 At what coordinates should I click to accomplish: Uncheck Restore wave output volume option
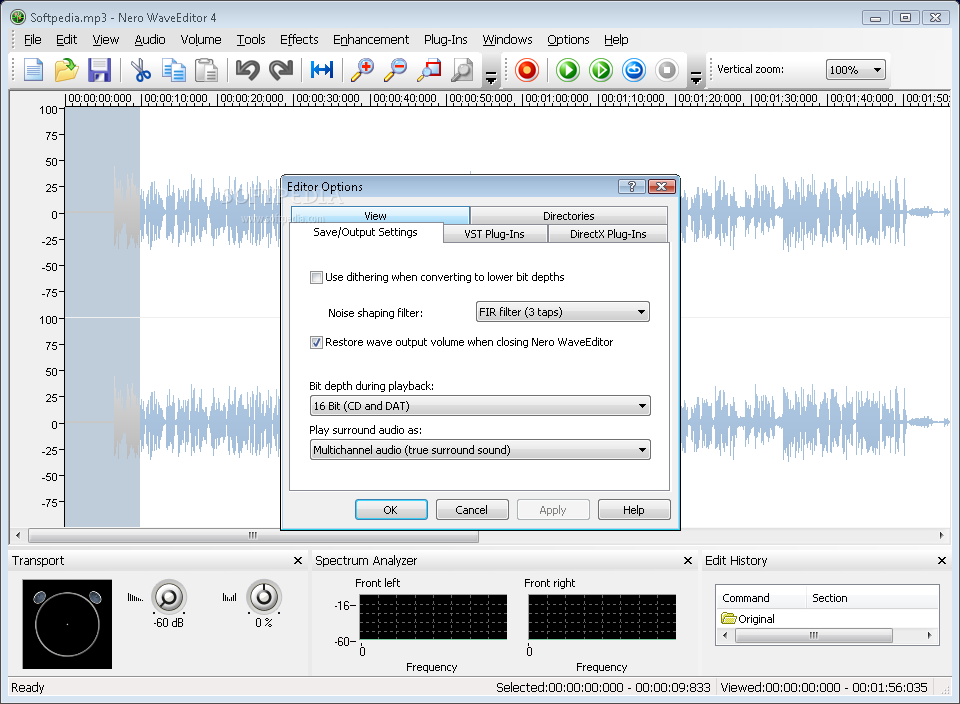[317, 342]
